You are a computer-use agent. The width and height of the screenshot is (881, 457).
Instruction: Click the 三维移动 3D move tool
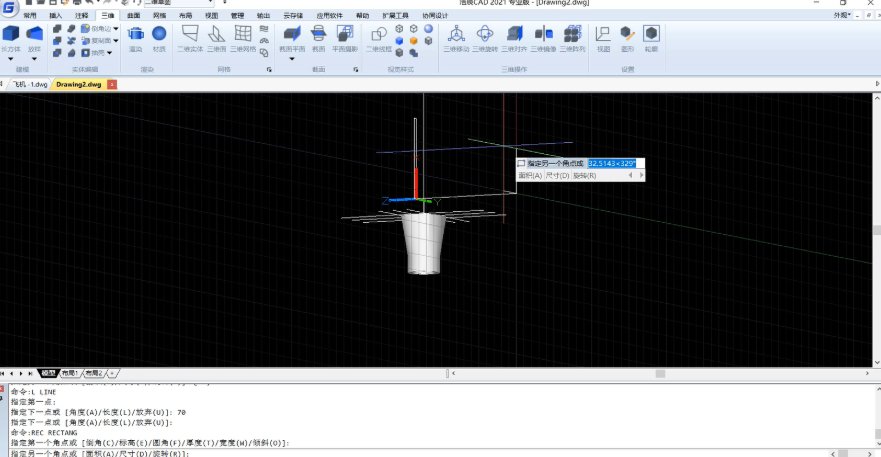coord(457,36)
